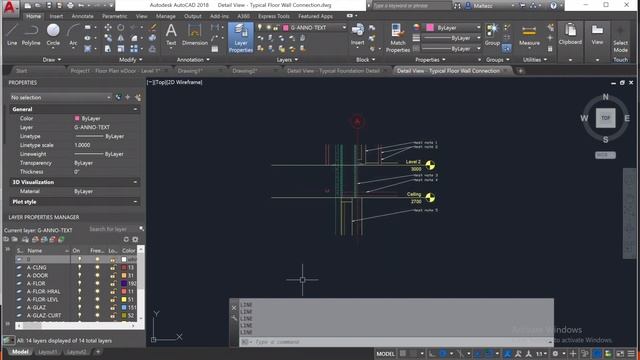Refresh the layer list in Layer Manager
Viewport: 640px width, 360px height.
point(126,240)
